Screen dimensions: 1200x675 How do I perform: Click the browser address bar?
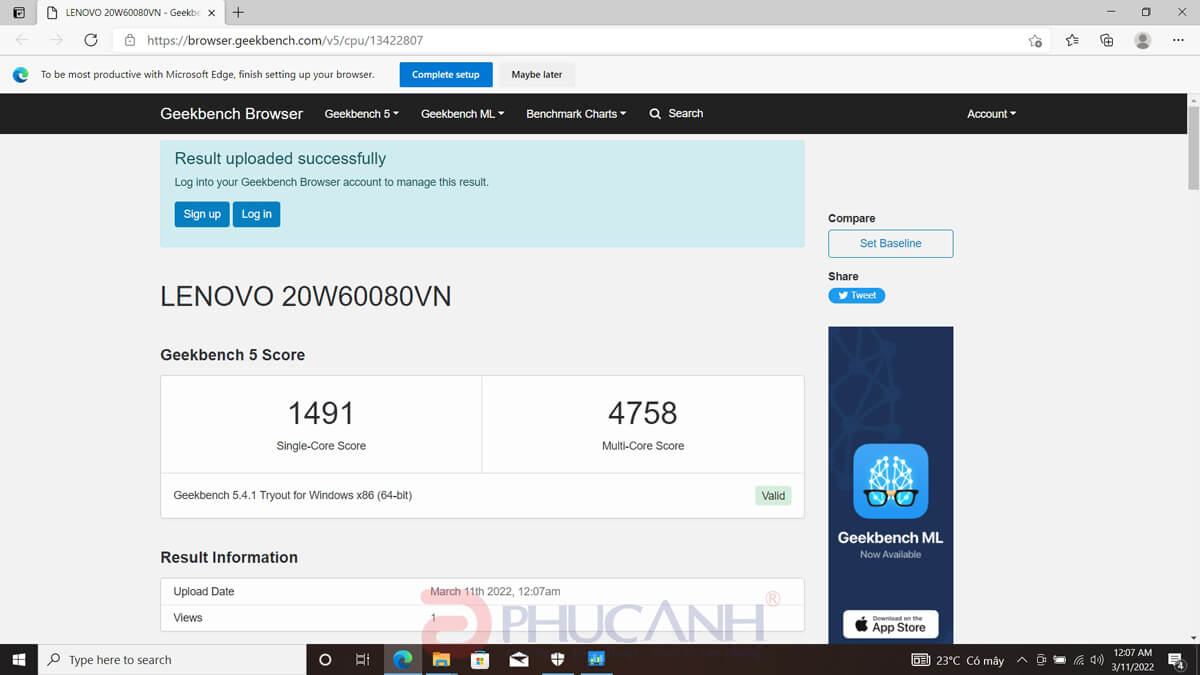click(x=580, y=40)
